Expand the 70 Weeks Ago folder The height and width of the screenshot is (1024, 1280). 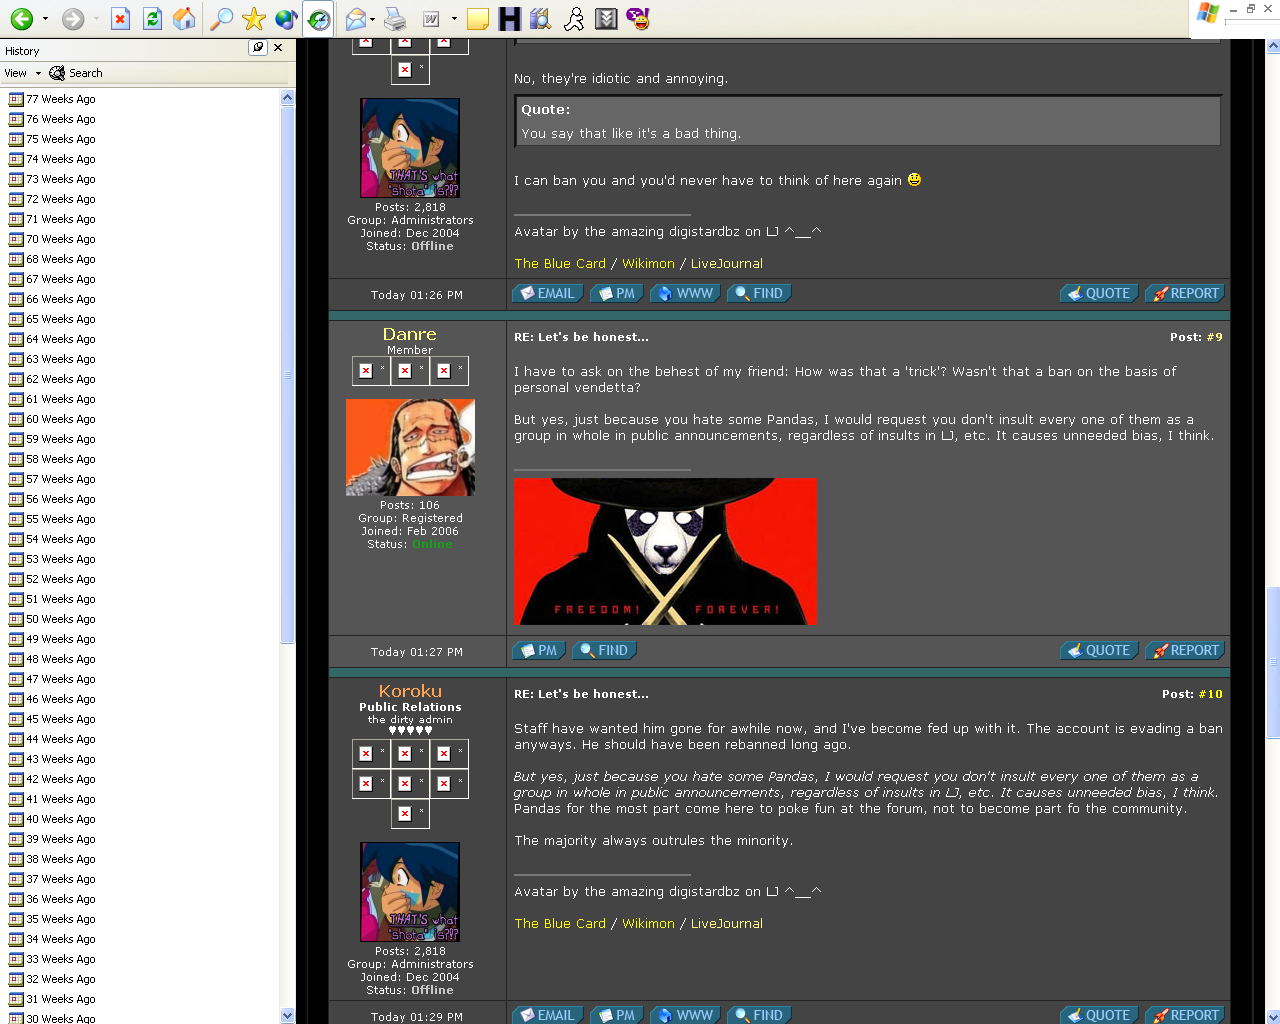tap(52, 239)
